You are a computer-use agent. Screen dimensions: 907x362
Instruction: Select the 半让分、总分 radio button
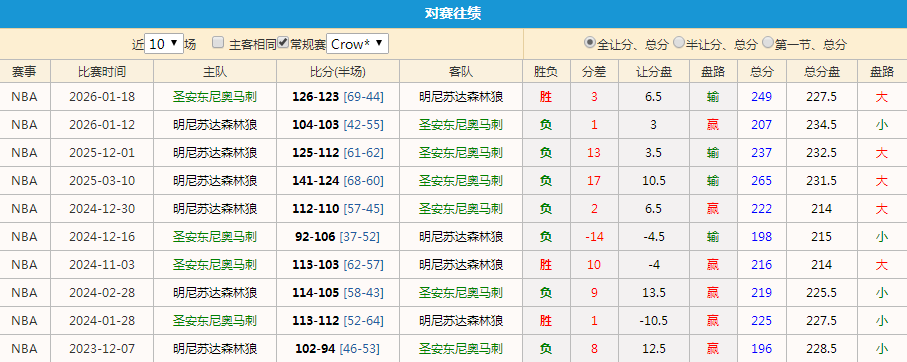[679, 42]
